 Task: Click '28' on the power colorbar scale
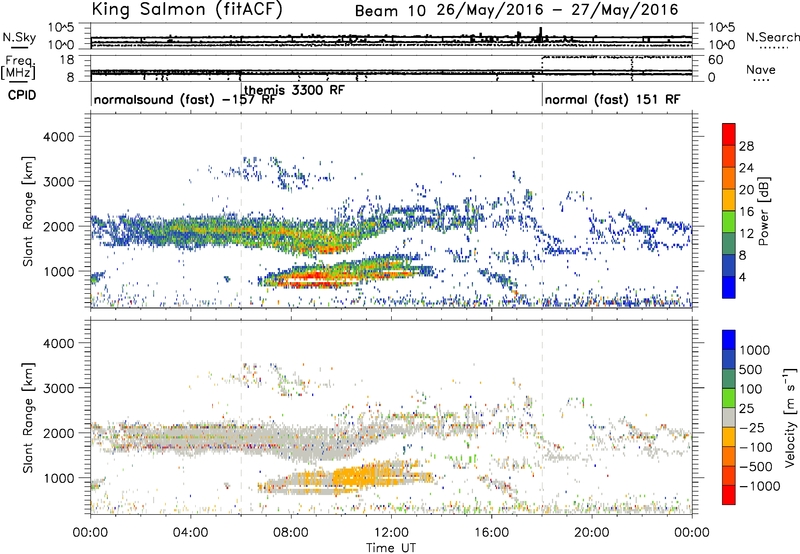pos(746,146)
